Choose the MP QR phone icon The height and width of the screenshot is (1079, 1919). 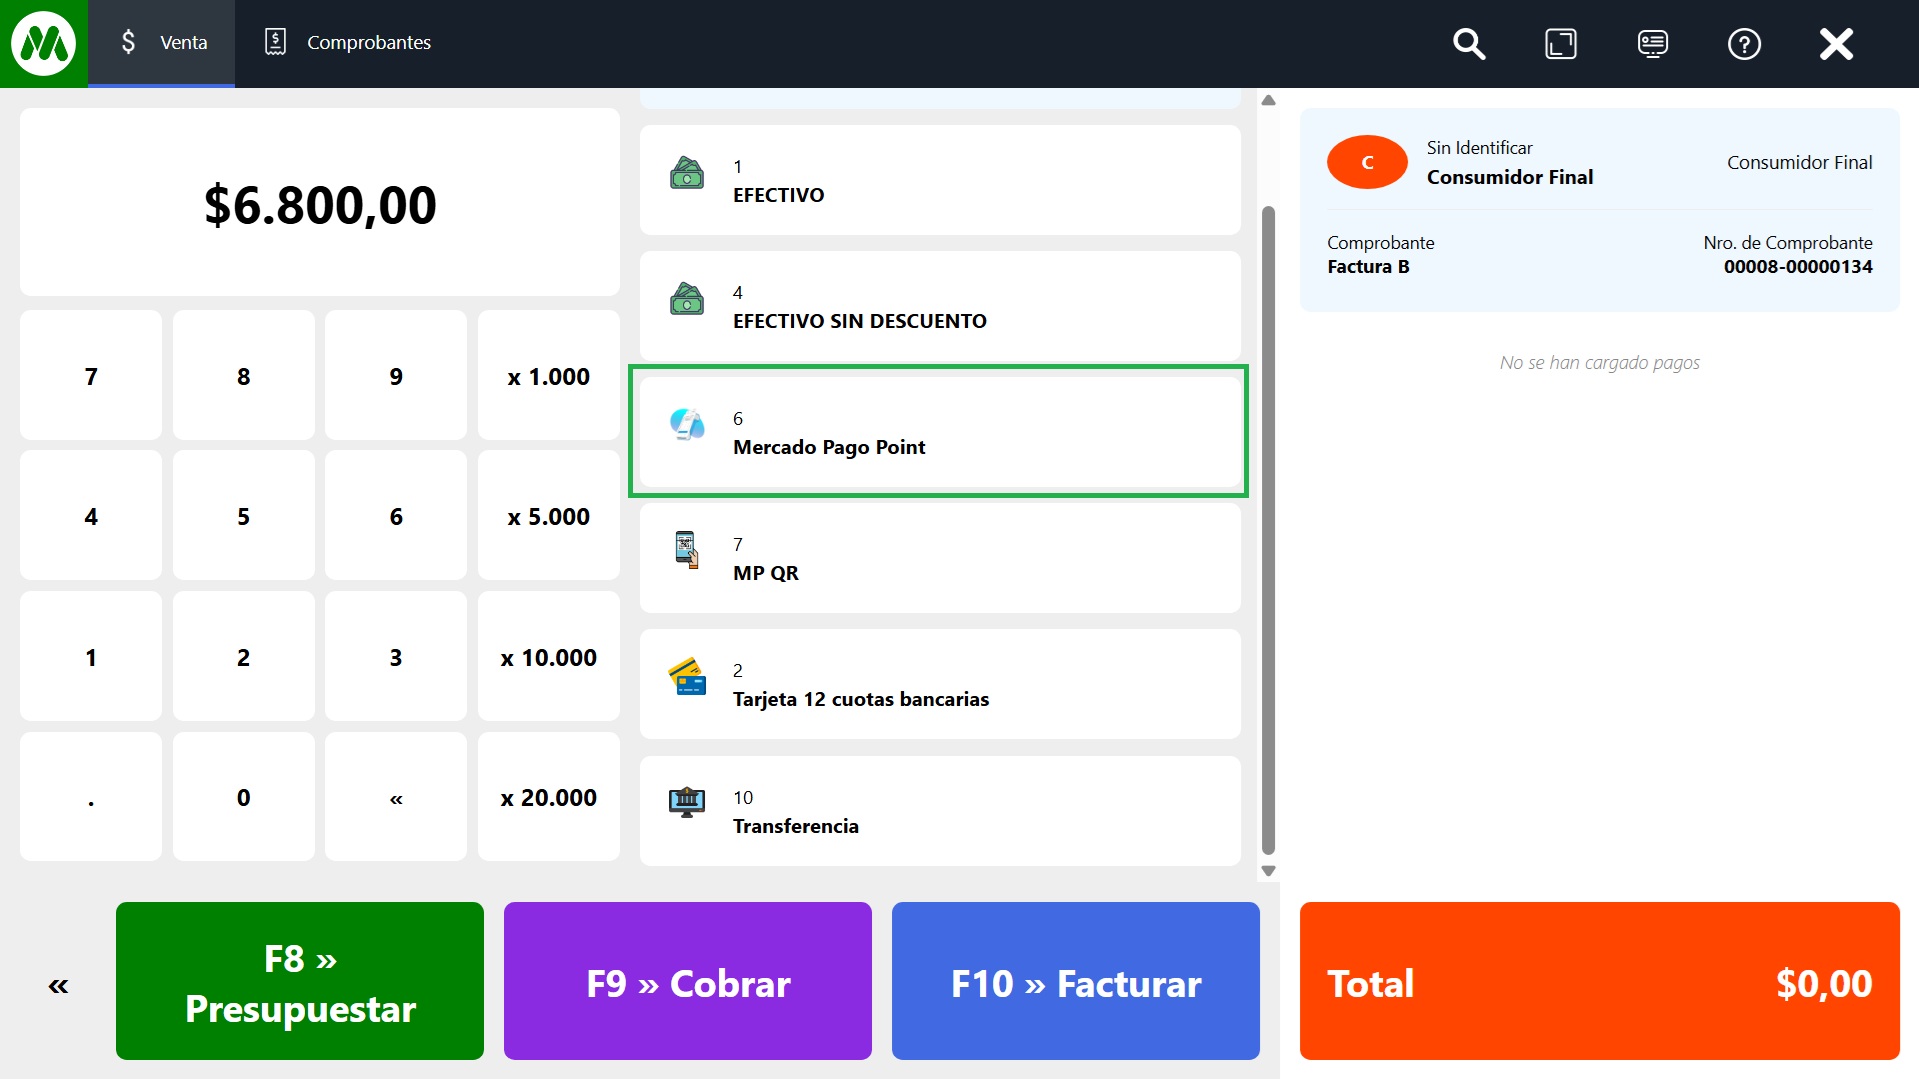(686, 550)
